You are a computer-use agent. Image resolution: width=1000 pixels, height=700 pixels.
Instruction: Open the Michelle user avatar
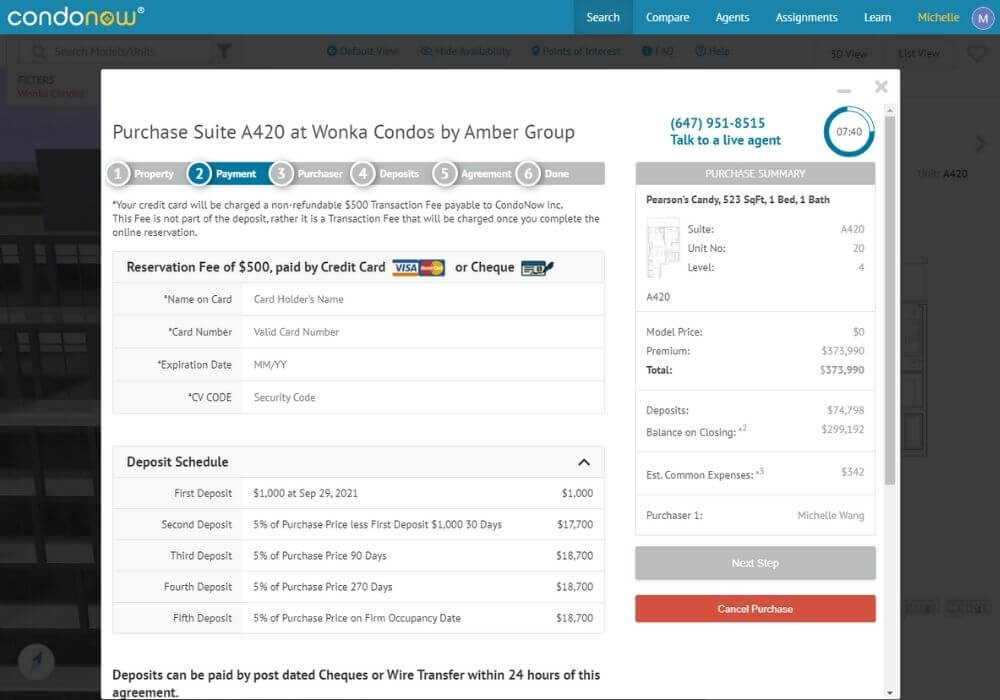(x=978, y=18)
